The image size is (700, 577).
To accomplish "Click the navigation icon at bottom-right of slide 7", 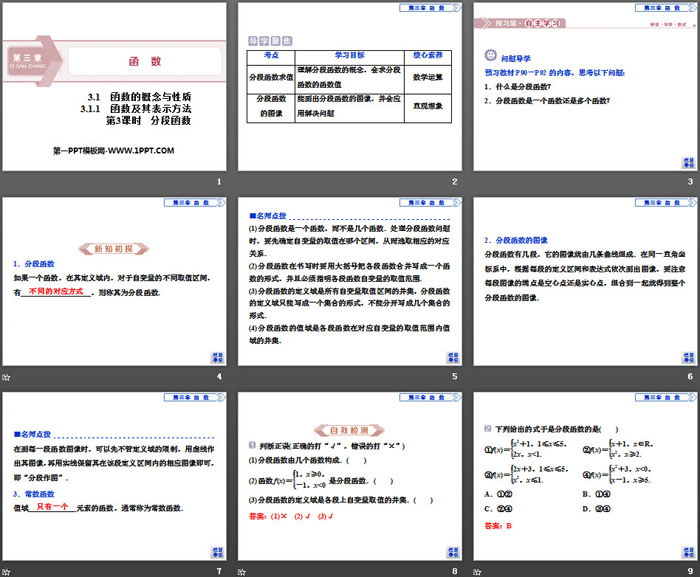I will tap(217, 552).
